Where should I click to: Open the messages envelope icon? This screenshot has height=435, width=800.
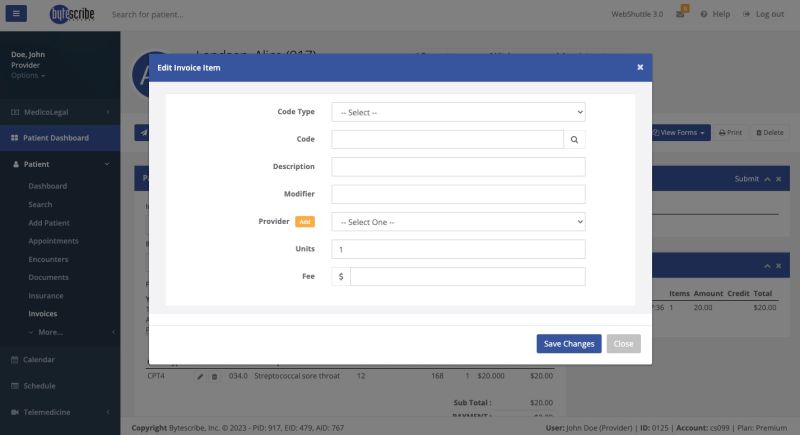[x=680, y=15]
